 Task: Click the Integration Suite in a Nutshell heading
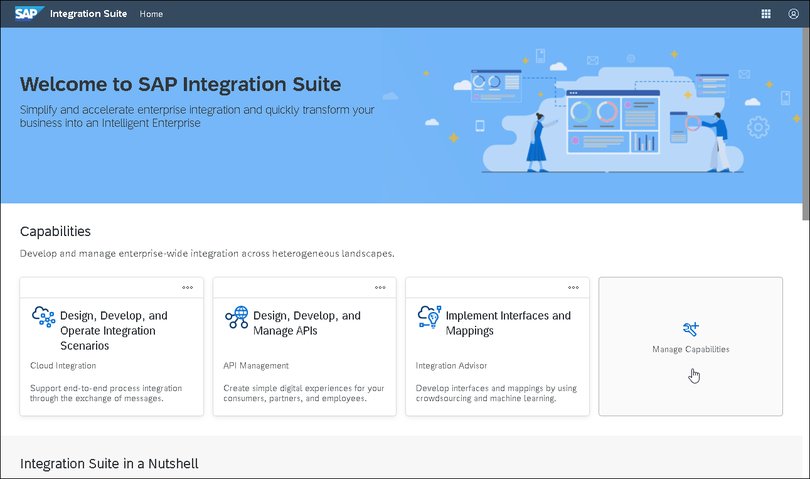tap(109, 463)
